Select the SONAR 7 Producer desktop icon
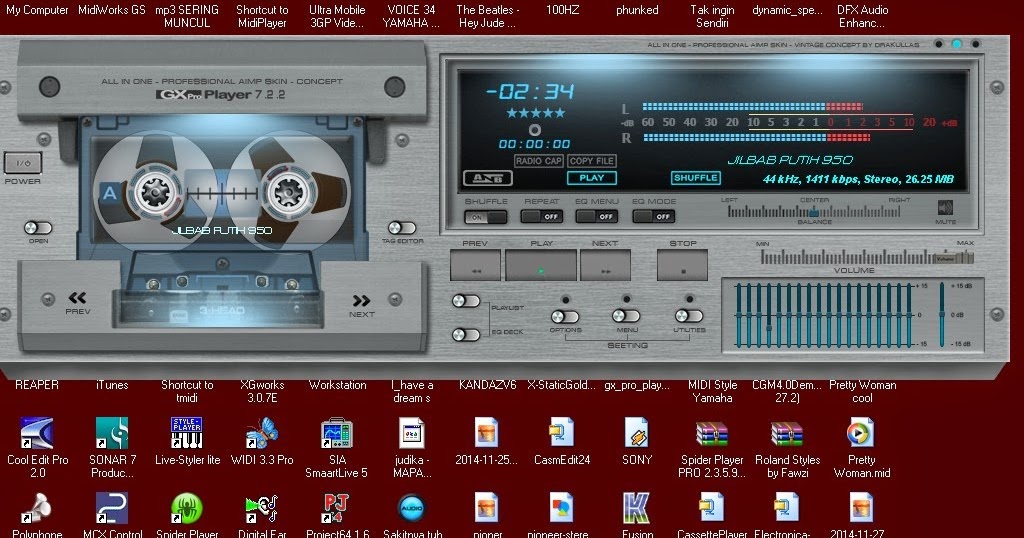The image size is (1024, 538). 112,433
